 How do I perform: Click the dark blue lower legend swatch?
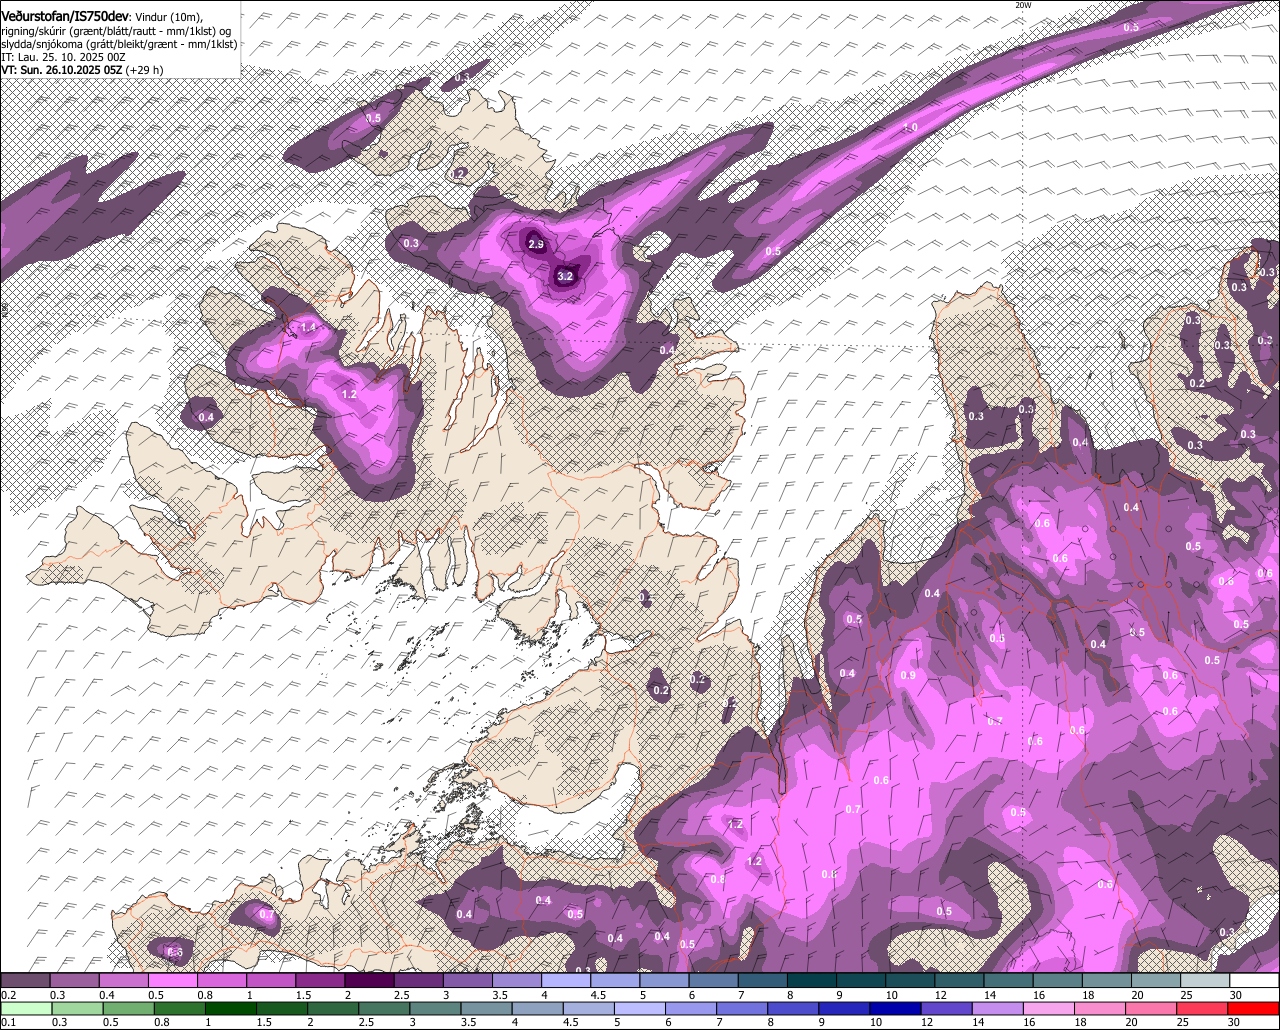896,1008
